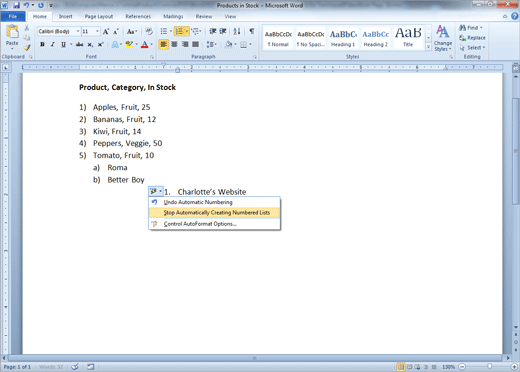Screen dimensions: 520x372
Task: Switch to the Mailings tab
Action: 173,16
